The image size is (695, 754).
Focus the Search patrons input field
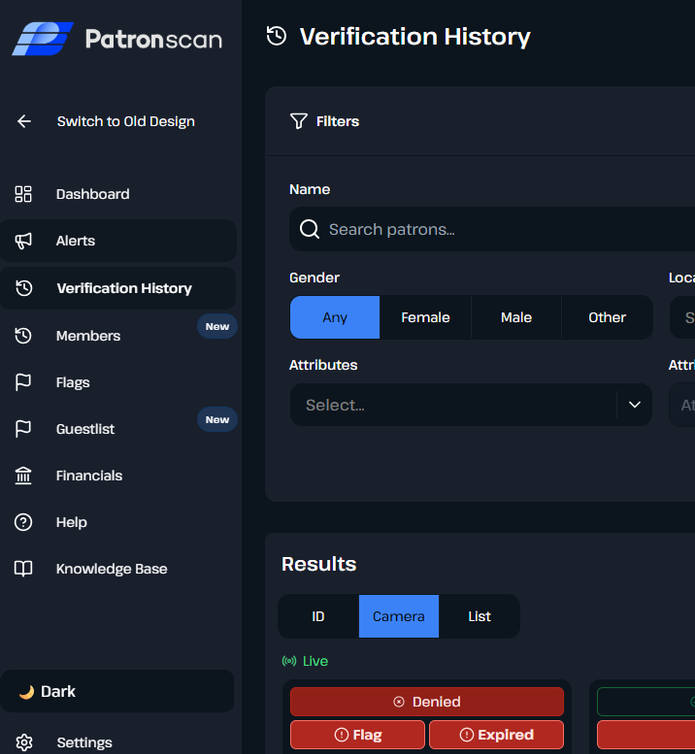click(x=492, y=229)
